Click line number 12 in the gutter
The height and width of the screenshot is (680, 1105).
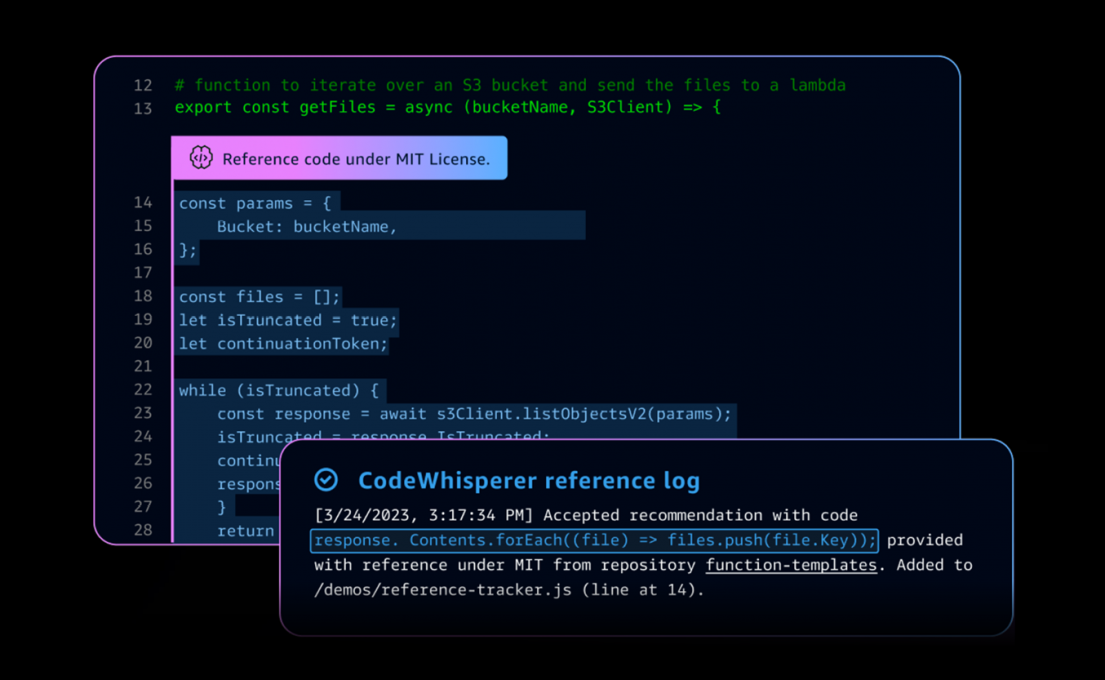pos(143,85)
